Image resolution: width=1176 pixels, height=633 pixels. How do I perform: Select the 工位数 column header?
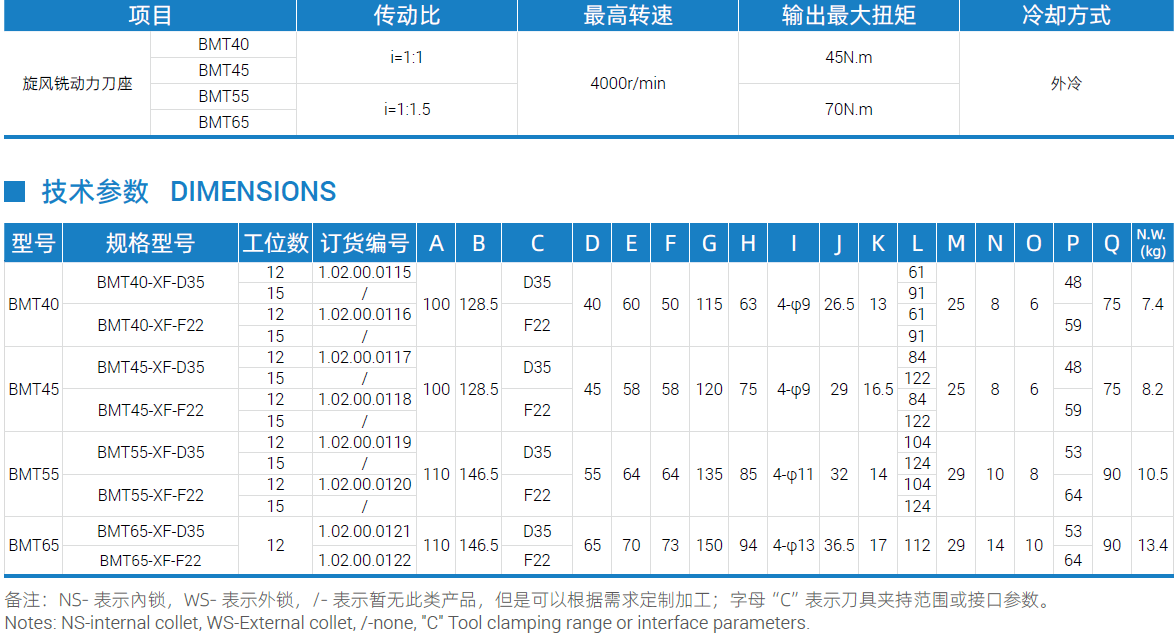pyautogui.click(x=275, y=243)
